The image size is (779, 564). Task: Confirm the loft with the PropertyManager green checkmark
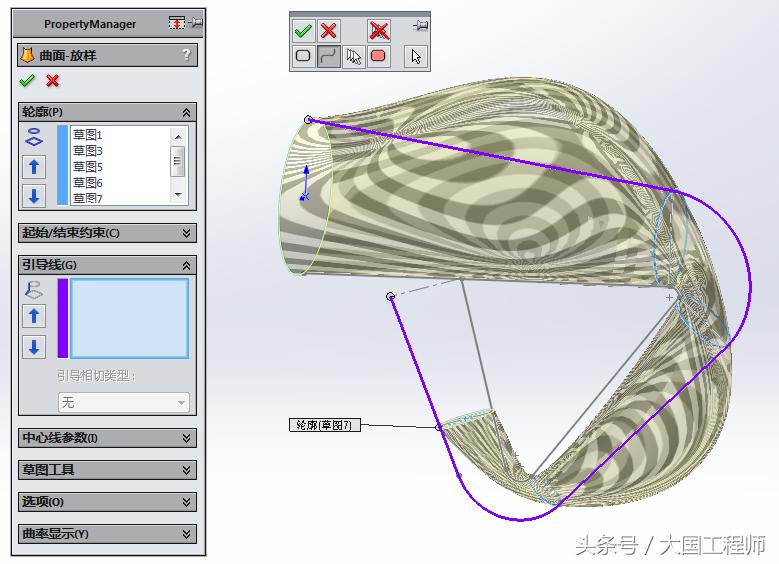click(x=27, y=80)
